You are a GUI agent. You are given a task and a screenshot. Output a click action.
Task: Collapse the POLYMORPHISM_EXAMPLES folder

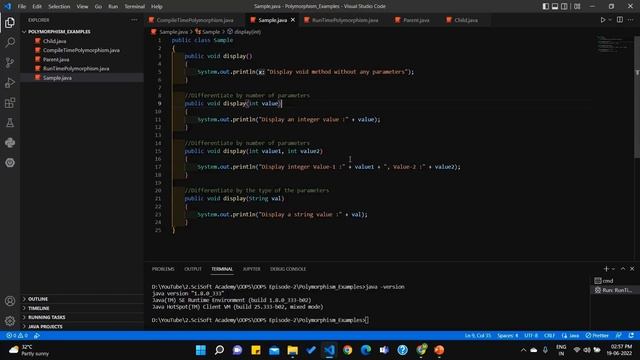(59, 31)
